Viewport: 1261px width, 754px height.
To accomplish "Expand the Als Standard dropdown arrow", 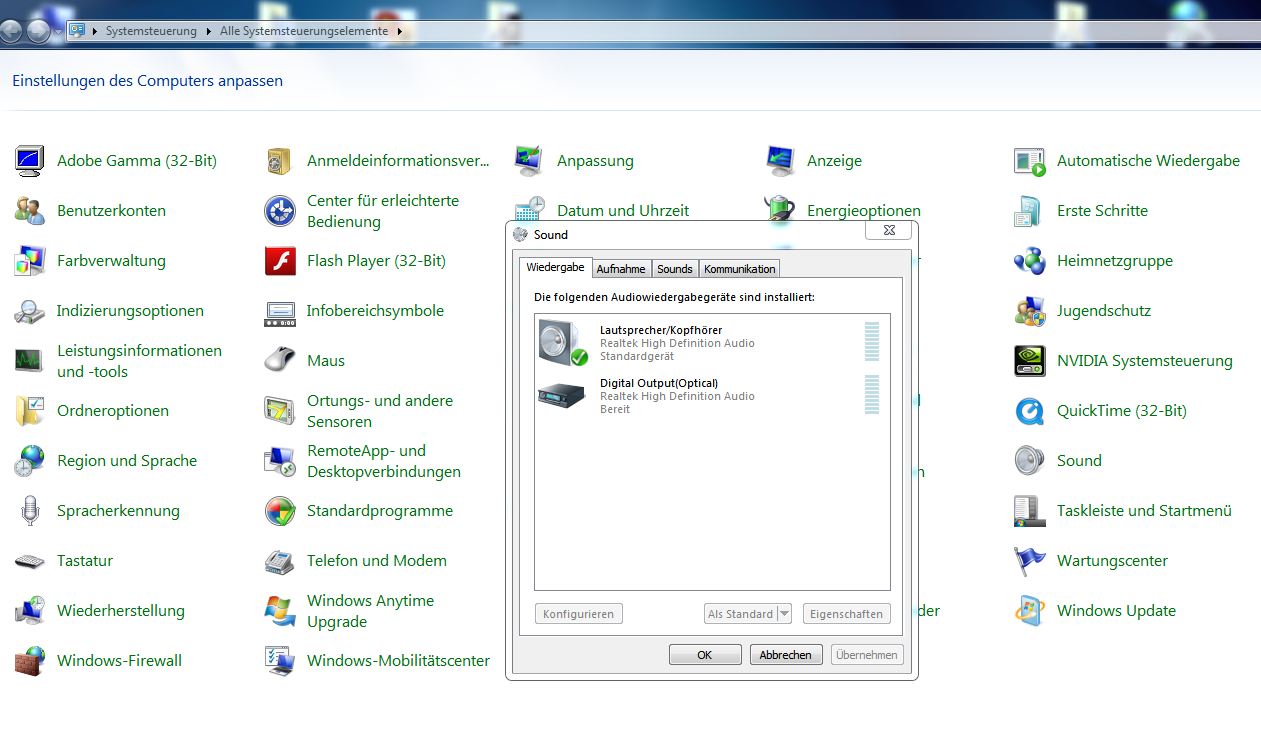I will pos(784,614).
